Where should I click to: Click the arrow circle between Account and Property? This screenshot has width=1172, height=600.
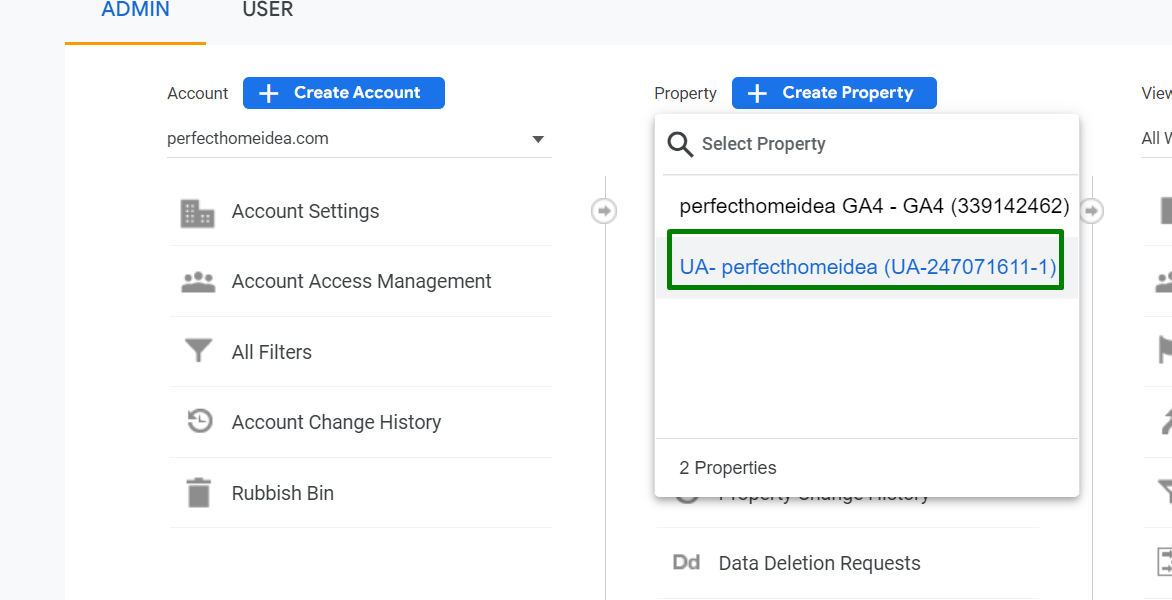coord(604,211)
